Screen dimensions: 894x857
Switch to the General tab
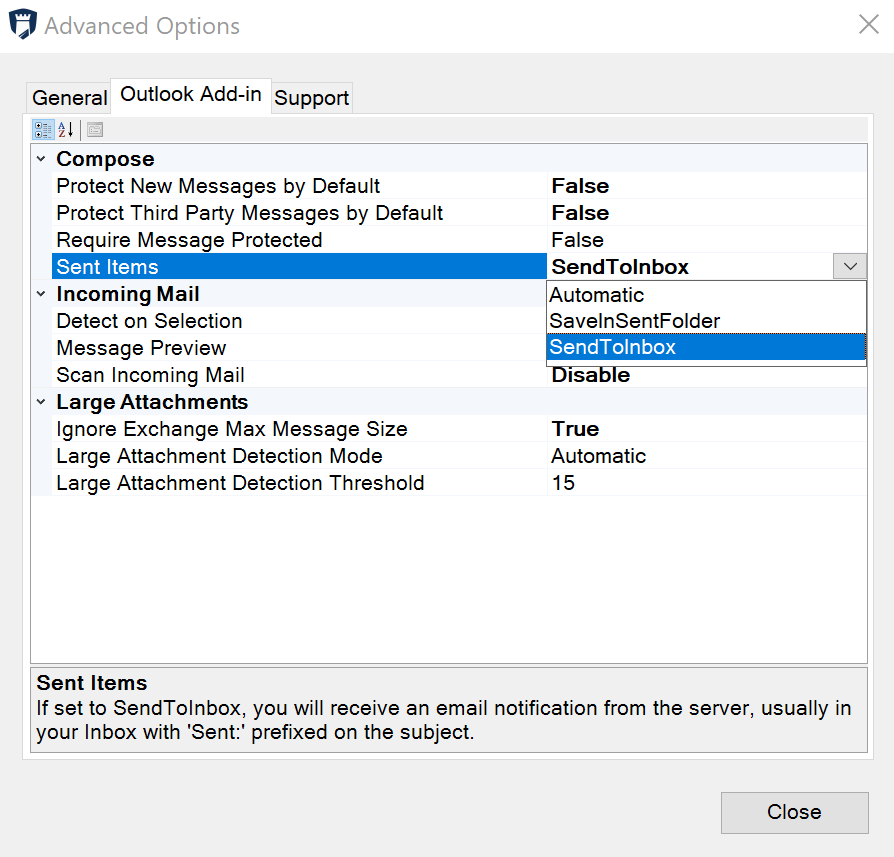[x=68, y=97]
